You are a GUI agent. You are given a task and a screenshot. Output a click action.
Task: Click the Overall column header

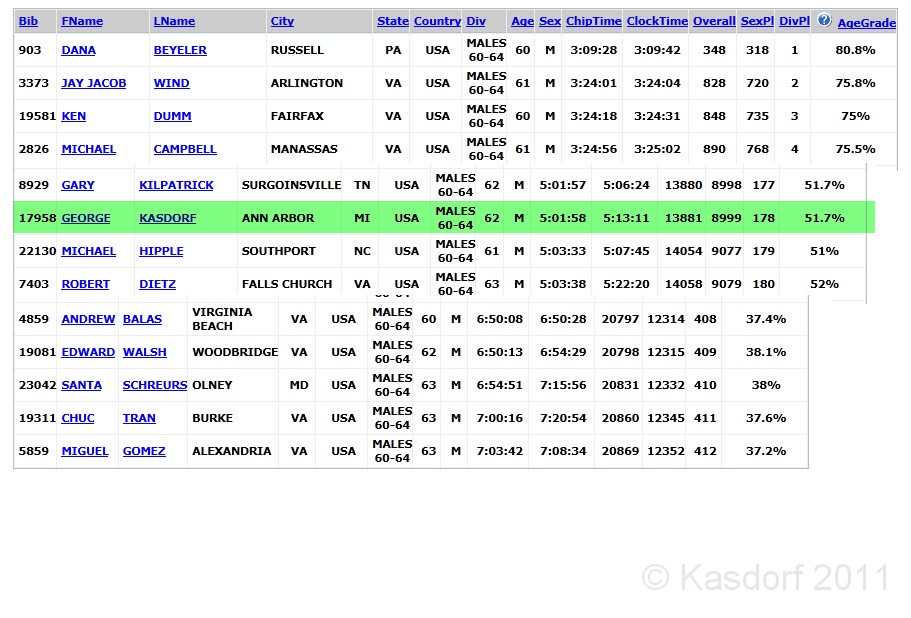[x=714, y=21]
